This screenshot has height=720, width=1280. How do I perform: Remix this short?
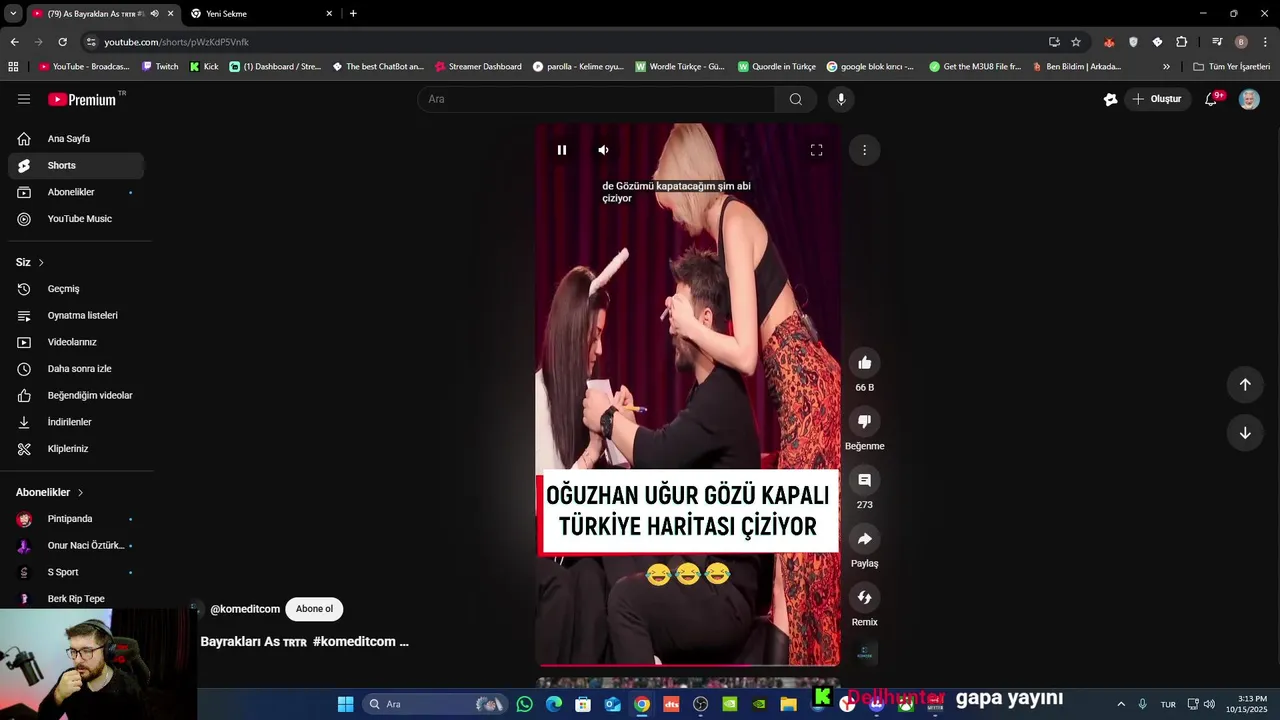[865, 598]
